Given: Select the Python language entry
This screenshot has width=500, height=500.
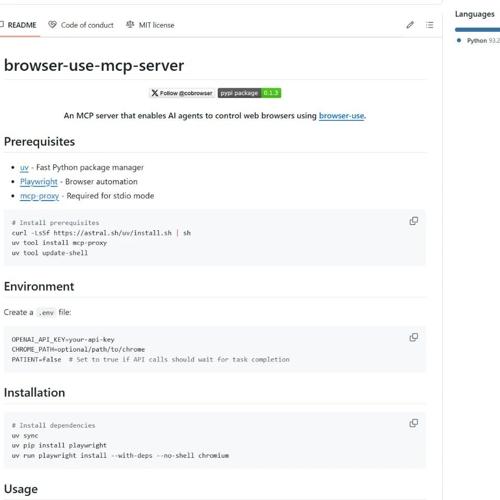Looking at the screenshot, I should tap(478, 41).
